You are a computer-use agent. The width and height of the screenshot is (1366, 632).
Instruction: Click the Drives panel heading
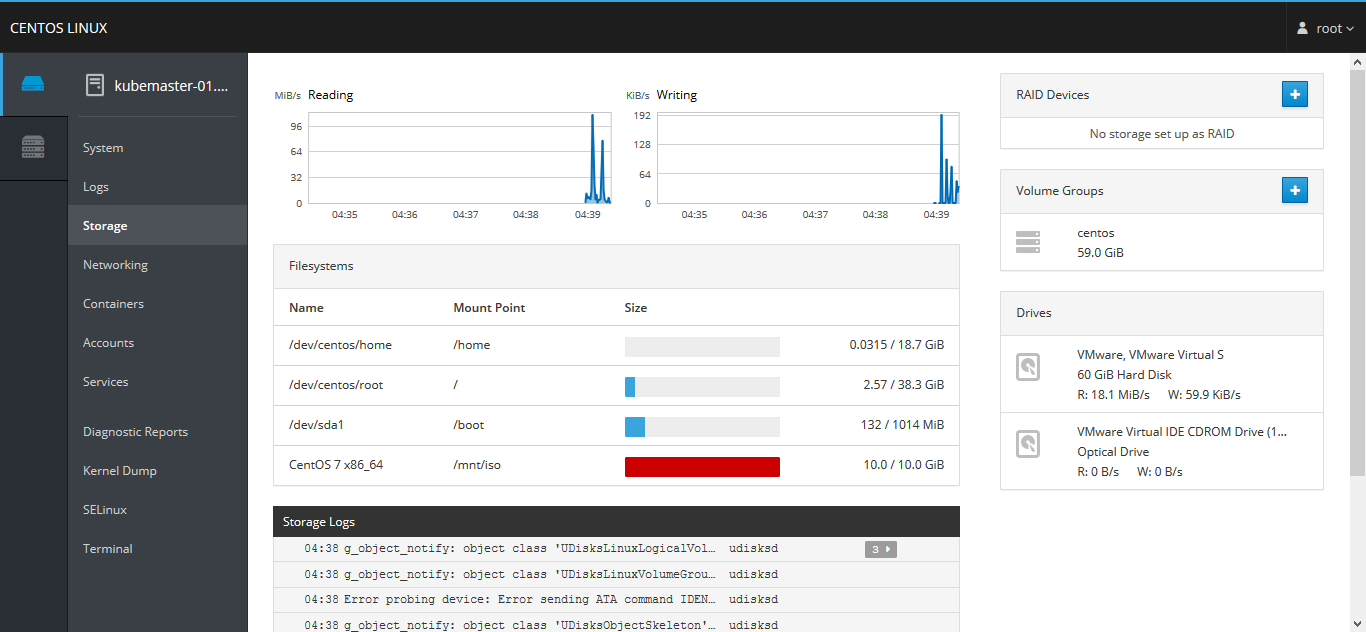1034,313
